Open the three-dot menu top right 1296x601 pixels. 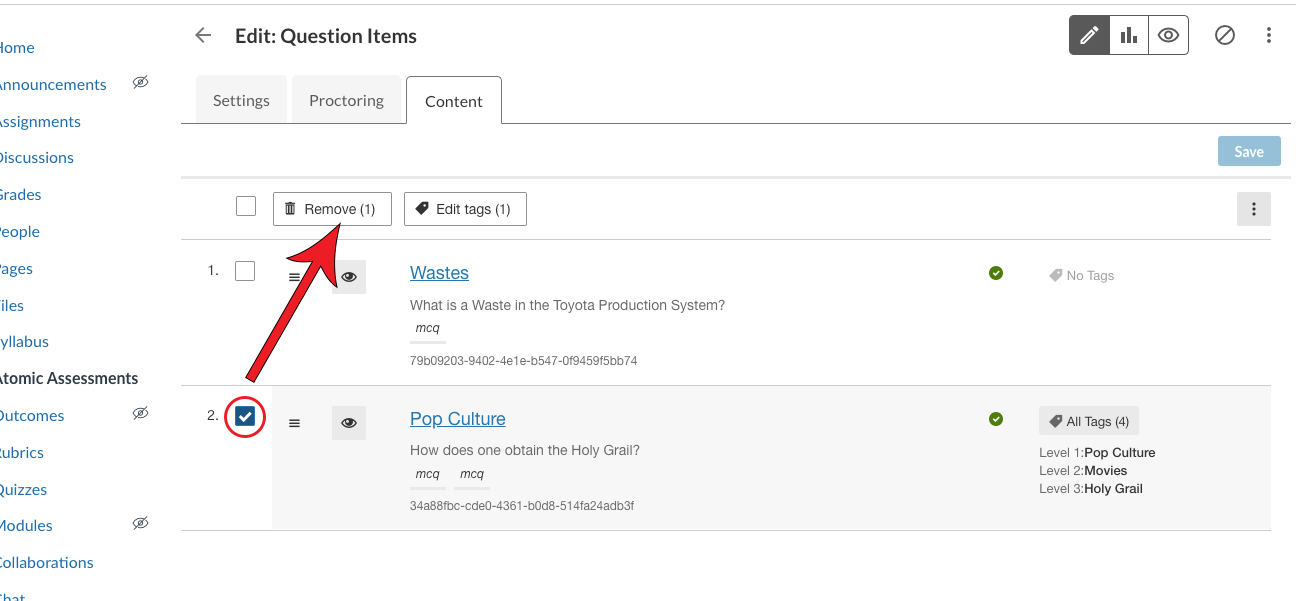pos(1268,34)
